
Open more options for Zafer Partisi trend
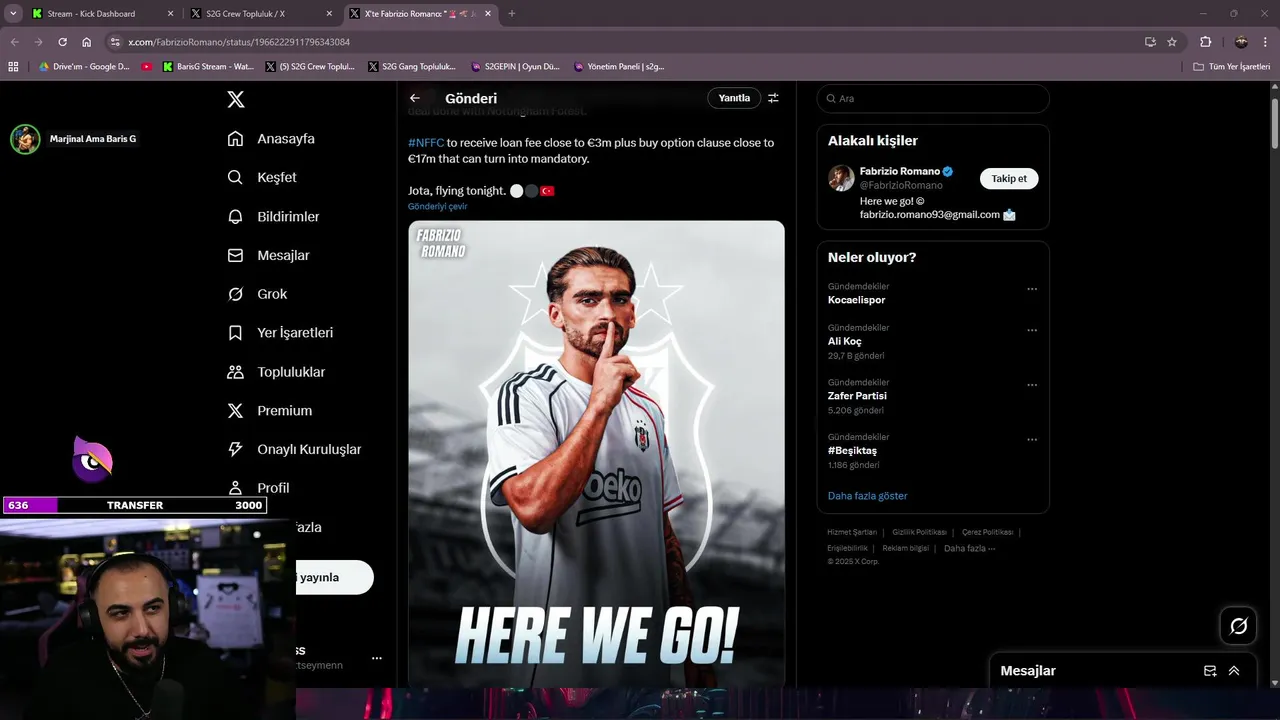tap(1032, 385)
